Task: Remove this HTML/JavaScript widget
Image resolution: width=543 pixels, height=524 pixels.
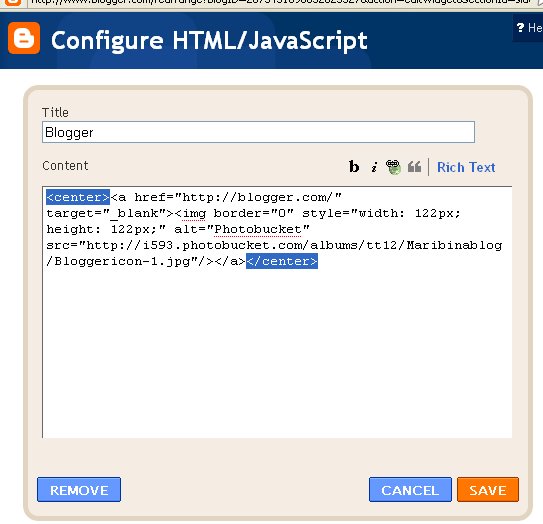Action: (79, 489)
